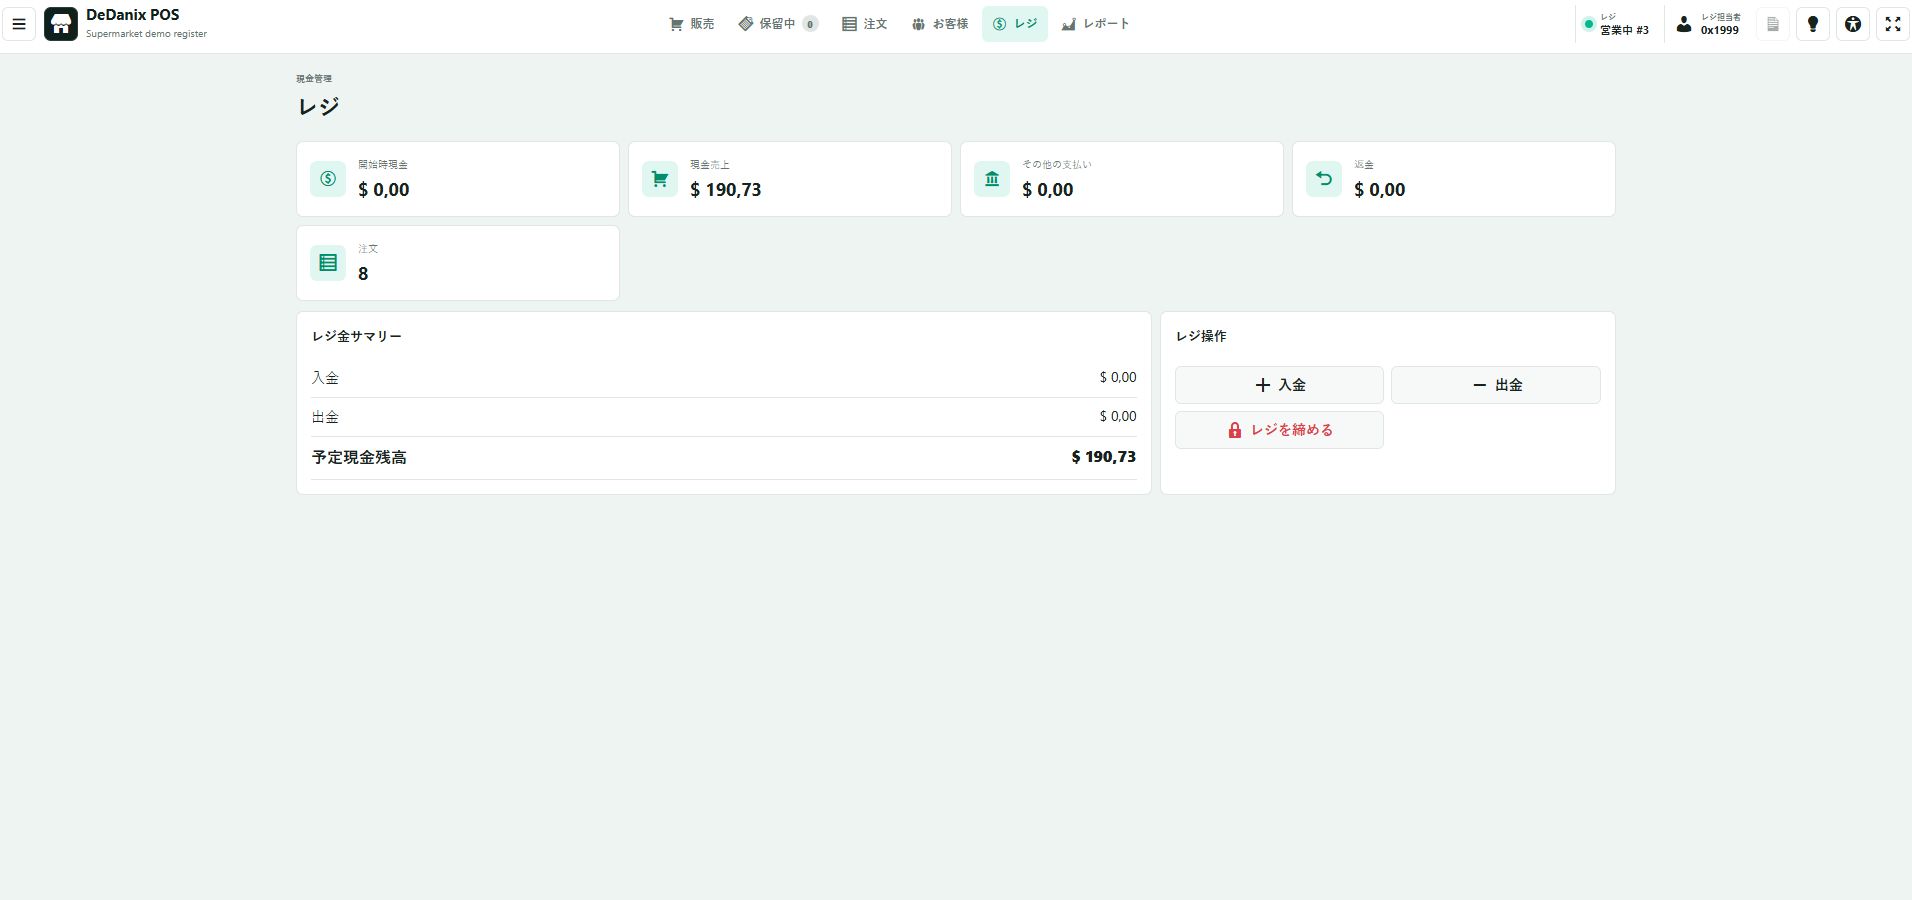Click the undo arrow icon on 返金 card
1912x900 pixels.
coord(1324,179)
